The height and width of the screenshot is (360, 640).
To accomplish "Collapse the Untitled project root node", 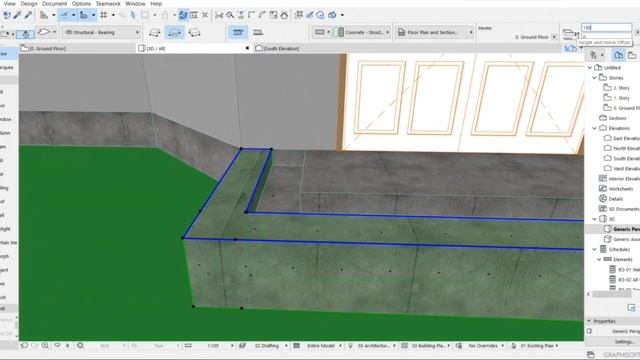I will (x=590, y=68).
